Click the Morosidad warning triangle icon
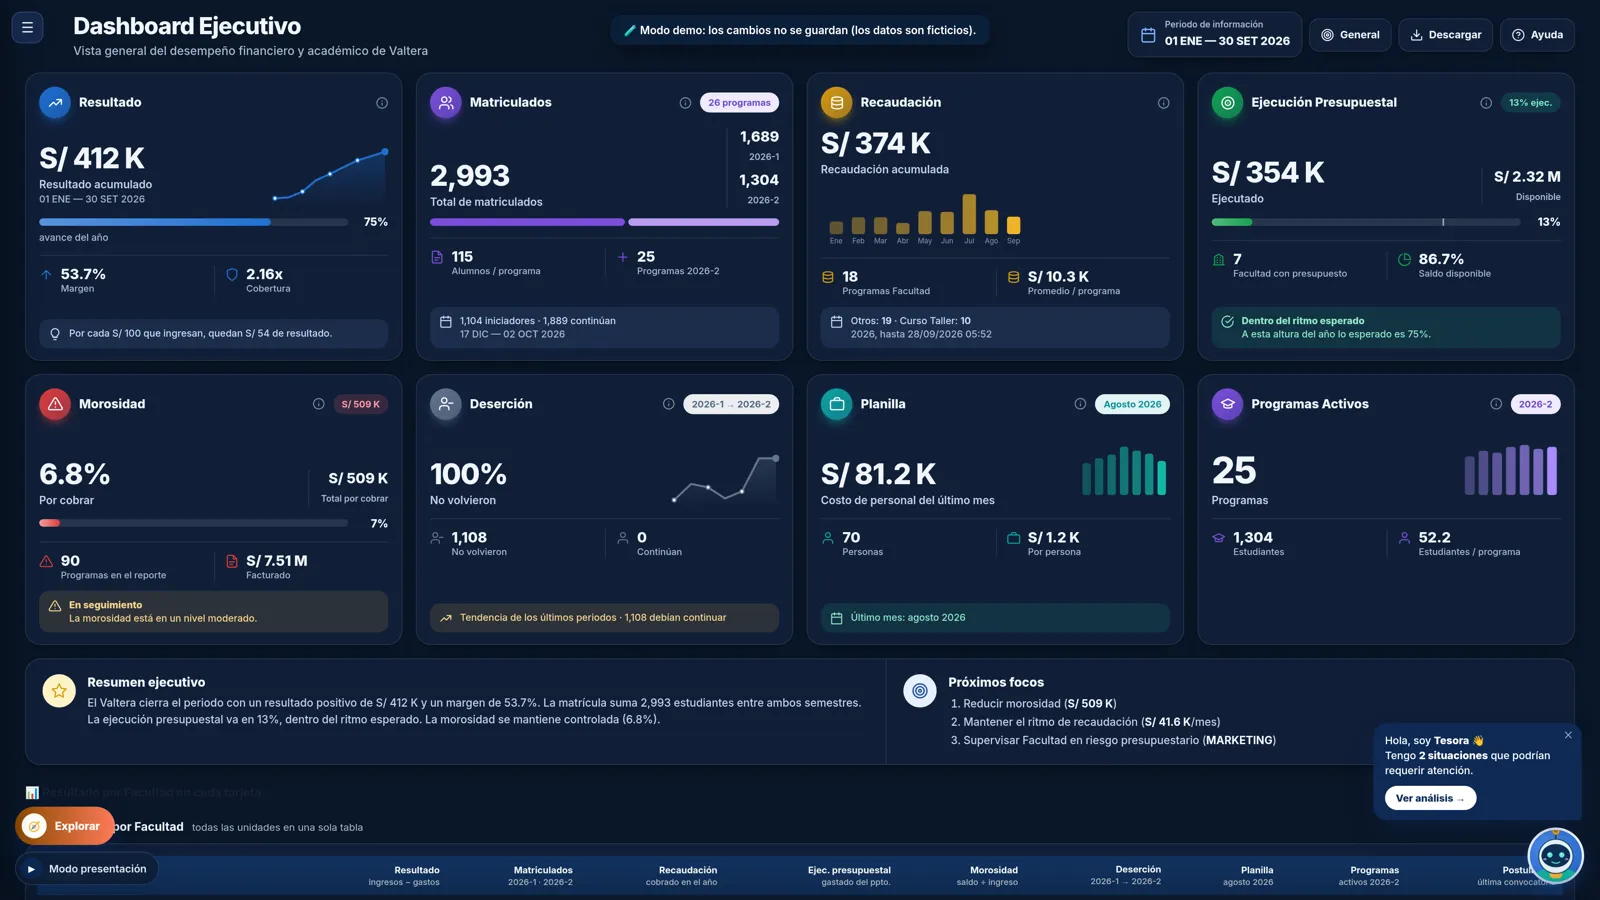This screenshot has height=900, width=1600. tap(55, 404)
